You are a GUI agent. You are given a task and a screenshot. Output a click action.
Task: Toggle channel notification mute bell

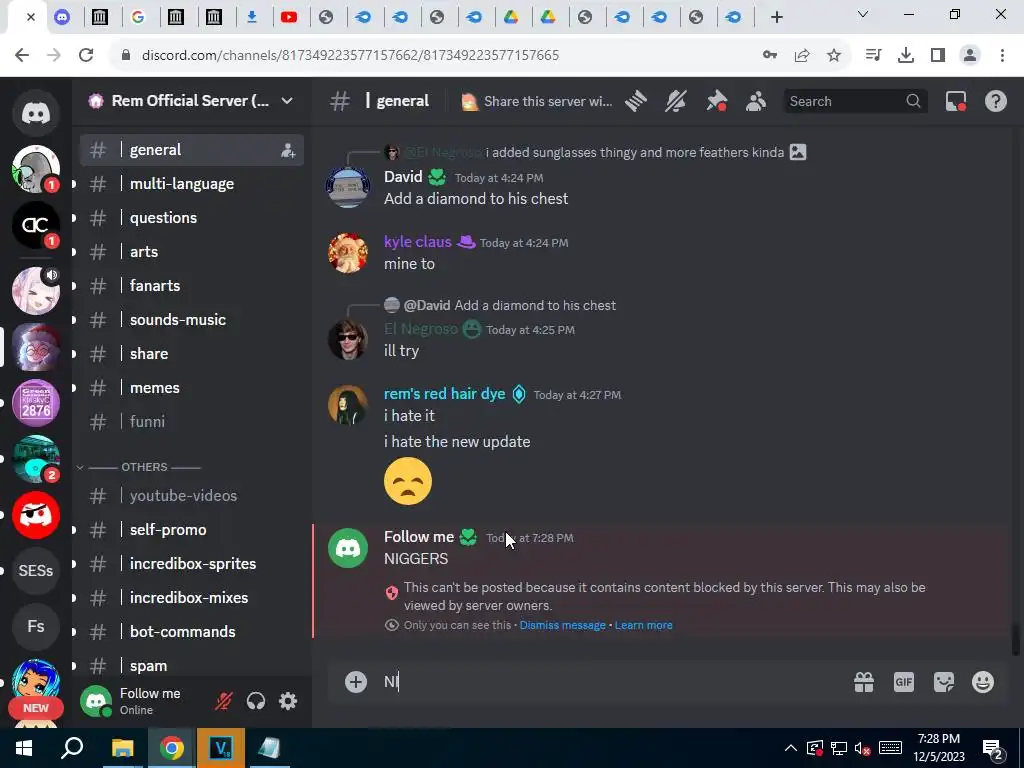[676, 101]
